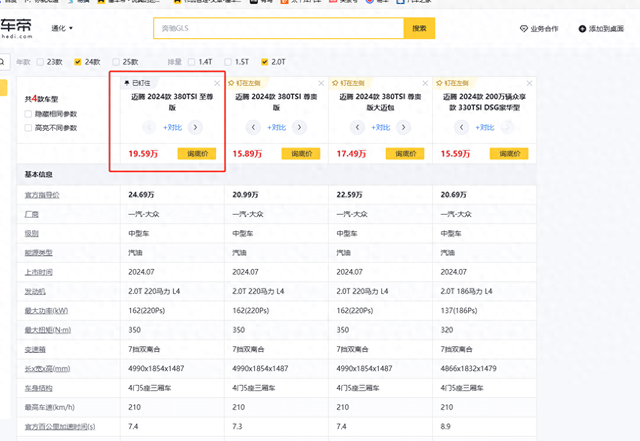Move the 15.89万 column left with its arrow

(253, 127)
